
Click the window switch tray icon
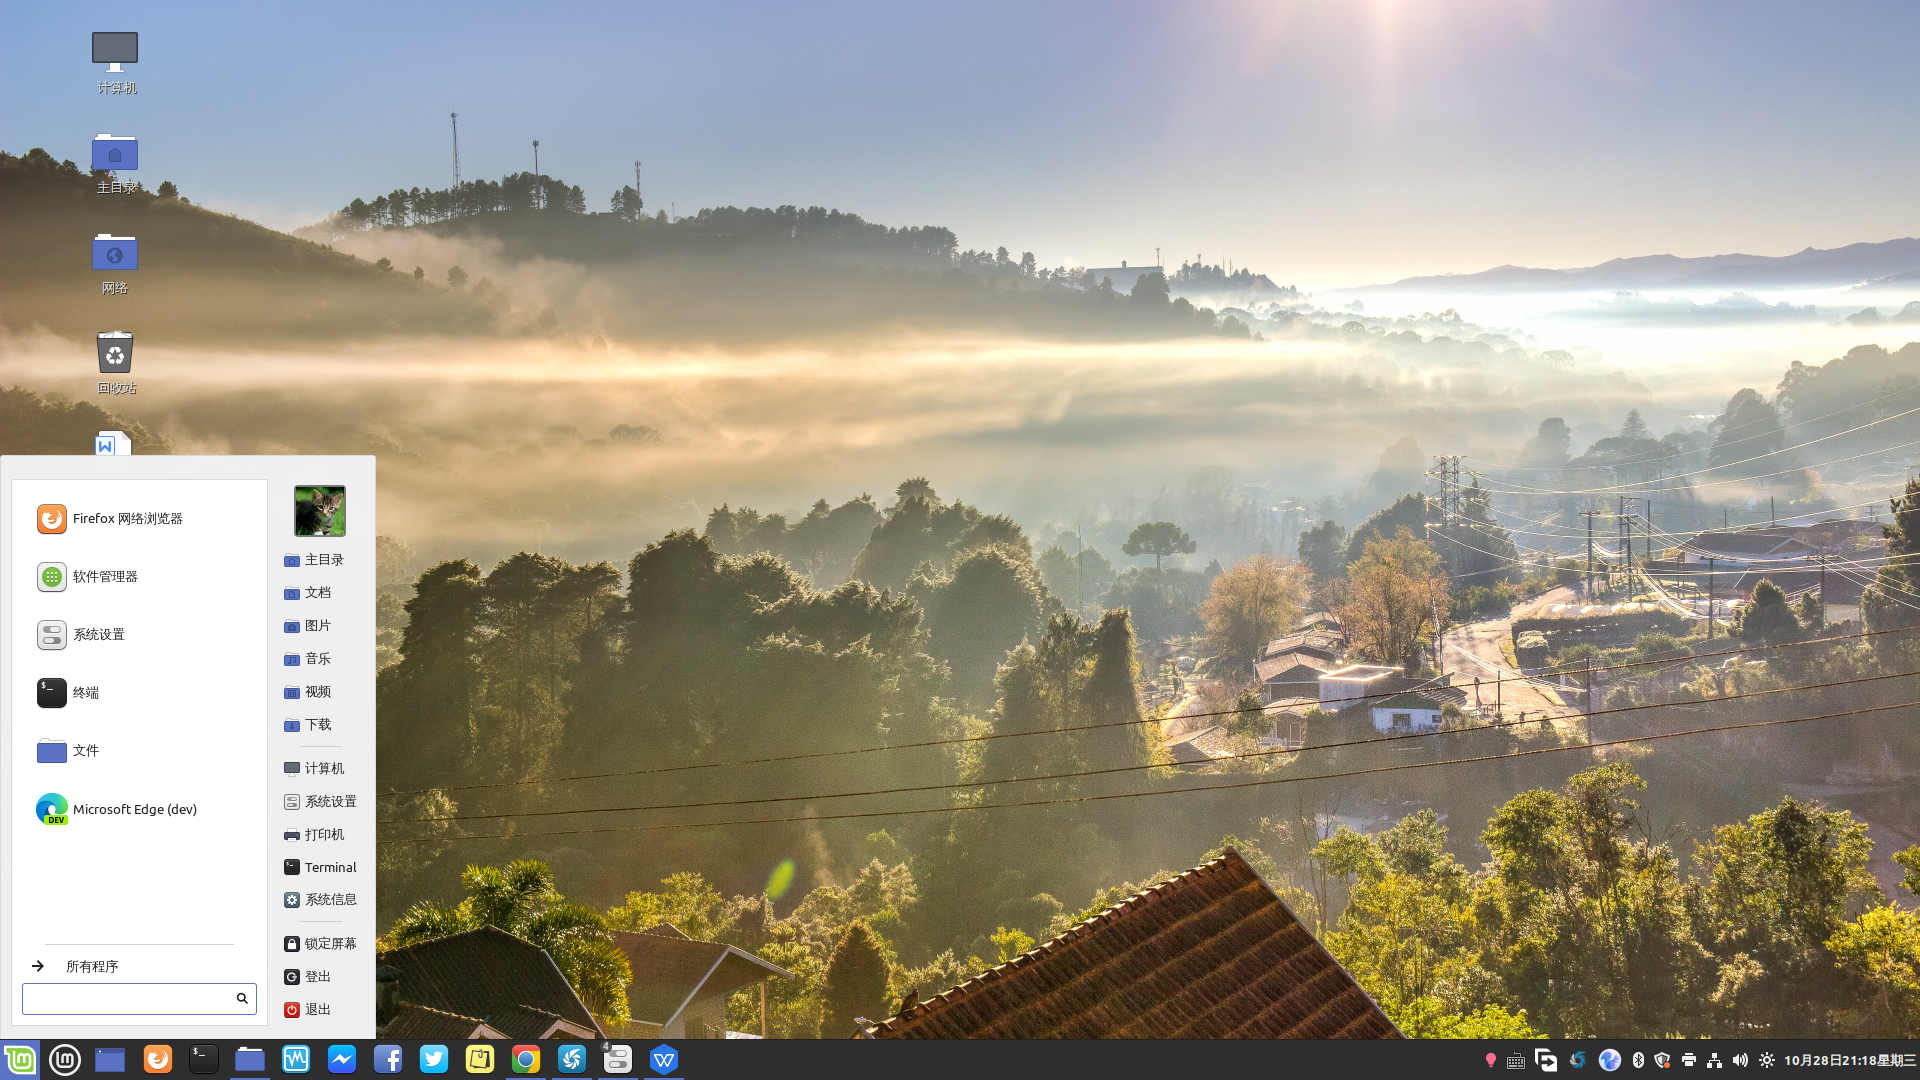(1546, 1061)
